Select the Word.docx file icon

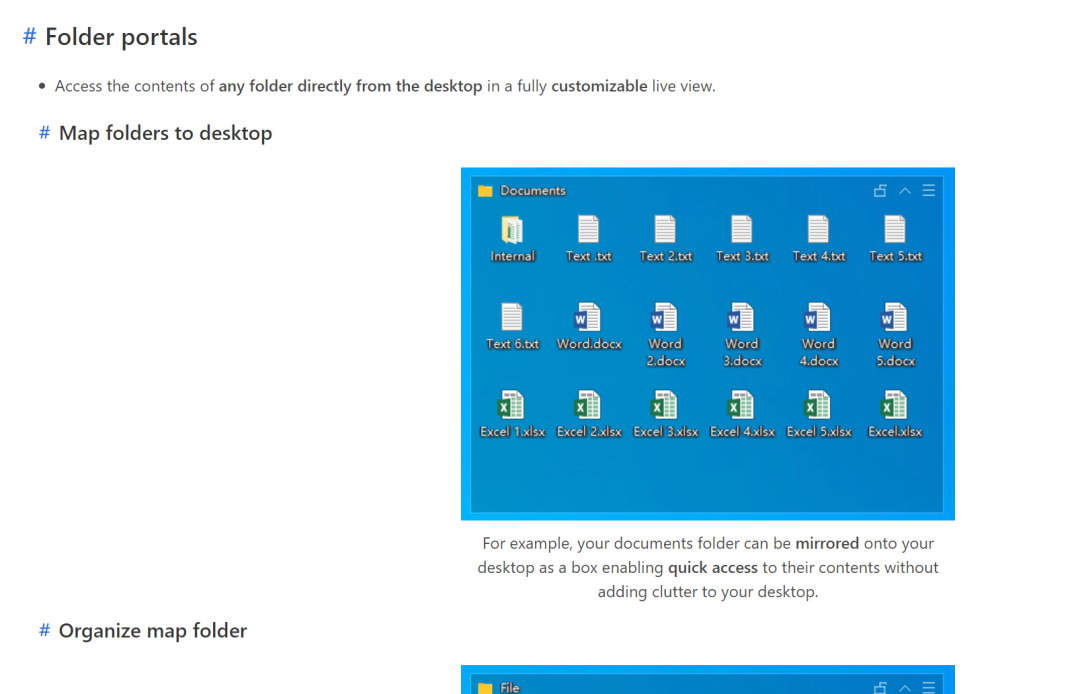point(589,317)
